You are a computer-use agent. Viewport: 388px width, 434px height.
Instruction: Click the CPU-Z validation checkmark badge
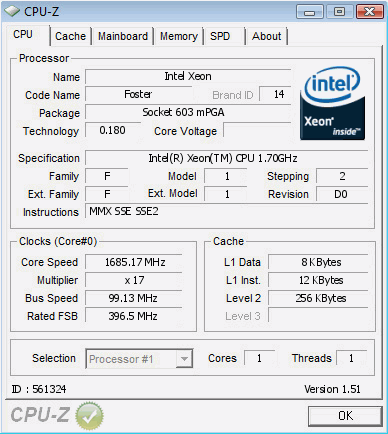89,415
